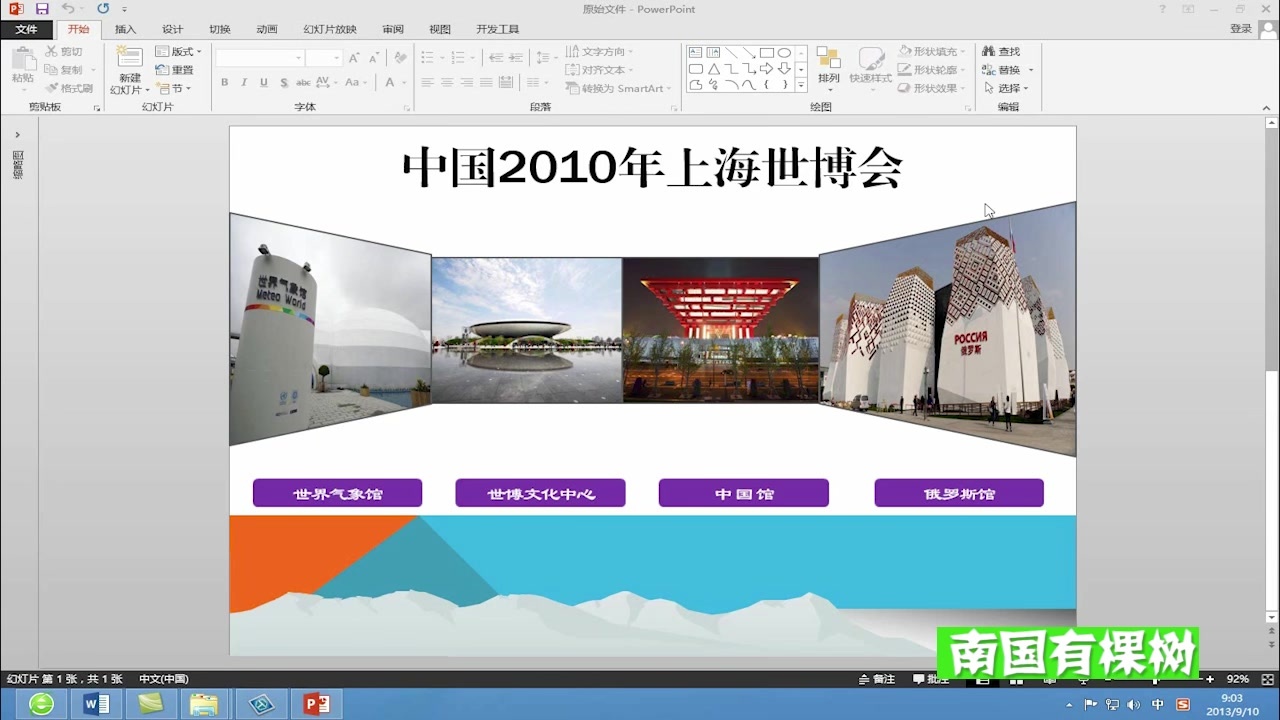Click the 重置 (Reset) slide button
Image resolution: width=1280 pixels, height=720 pixels.
pyautogui.click(x=174, y=70)
